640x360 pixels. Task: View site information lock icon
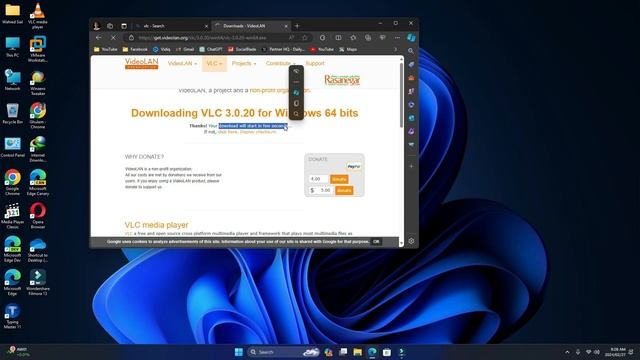coord(131,38)
